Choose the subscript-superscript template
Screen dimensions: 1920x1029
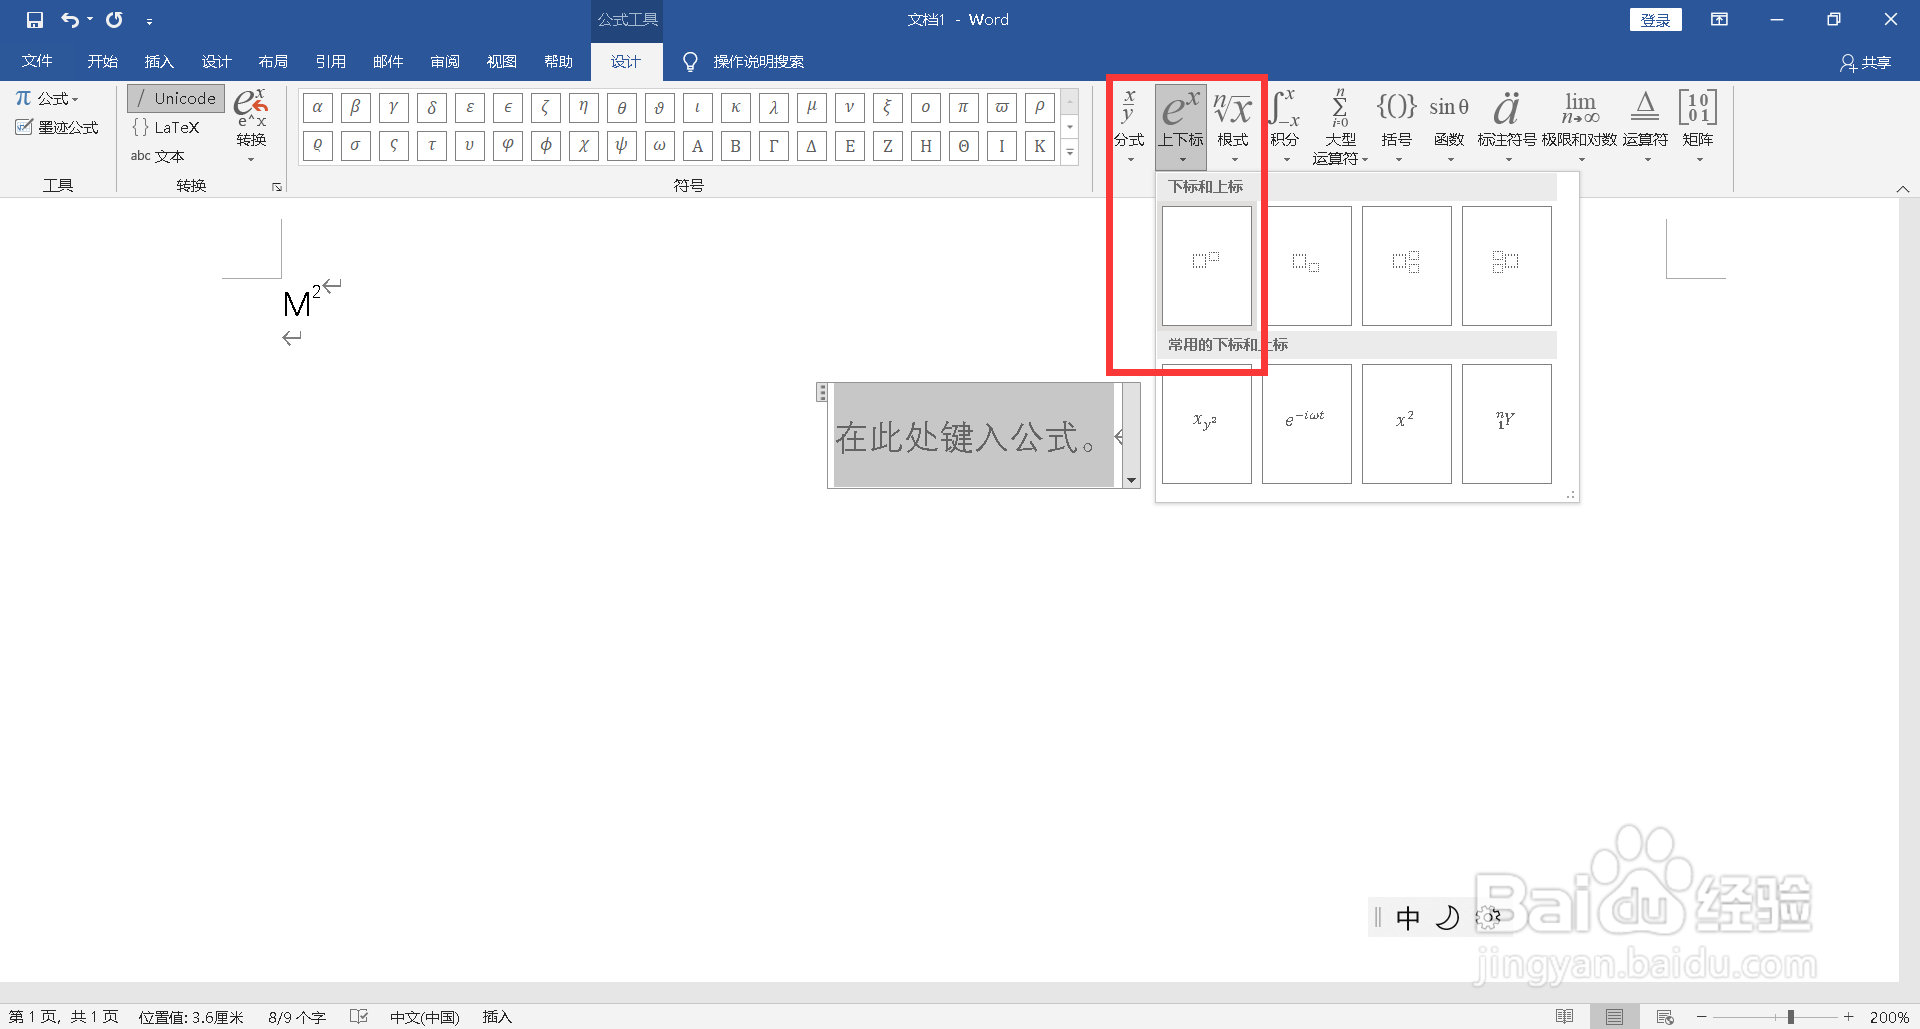pos(1407,266)
